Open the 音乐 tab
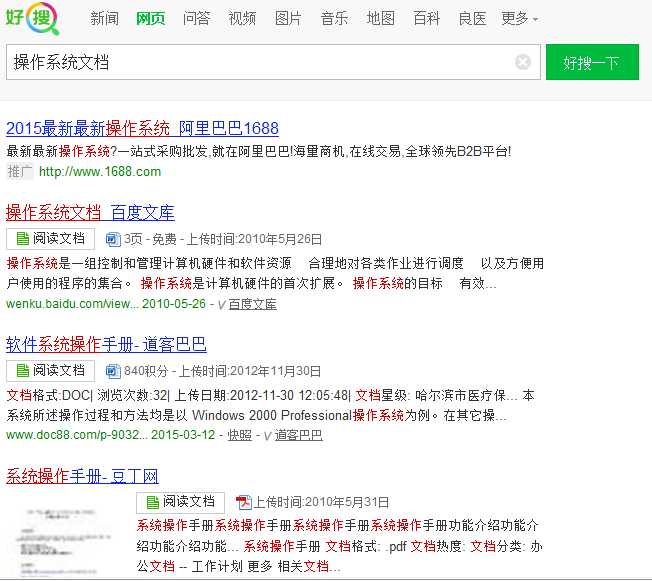Viewport: 652px width, 581px height. point(334,19)
